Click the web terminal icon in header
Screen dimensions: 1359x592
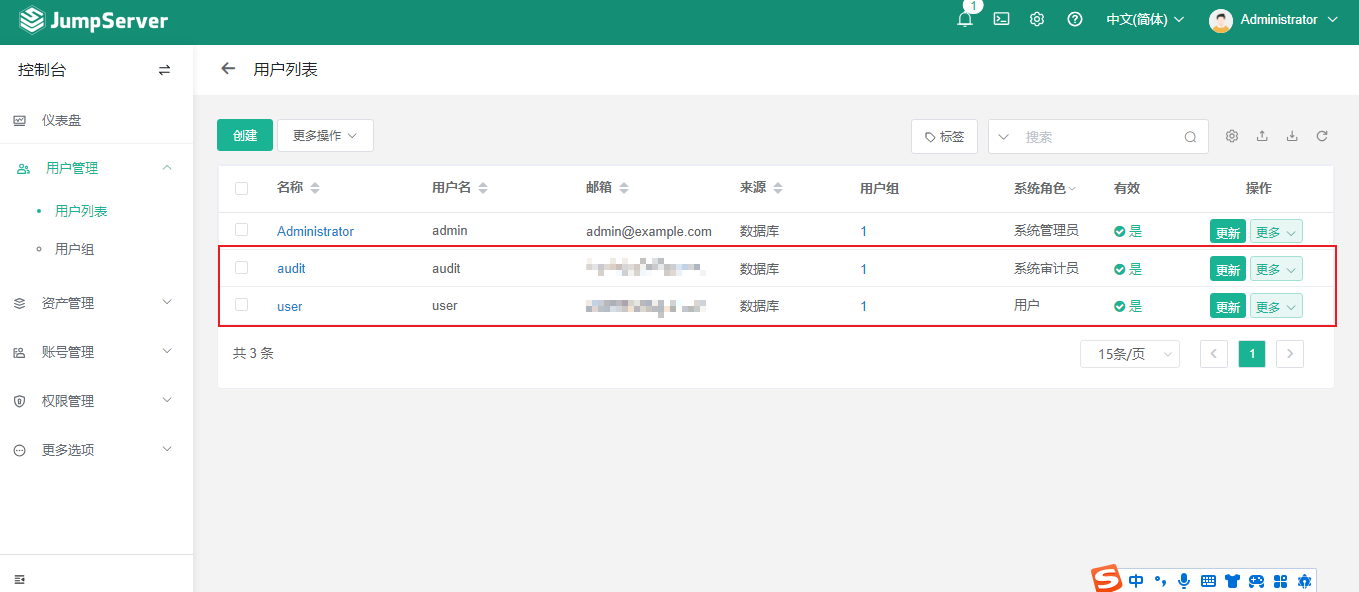[x=1001, y=18]
